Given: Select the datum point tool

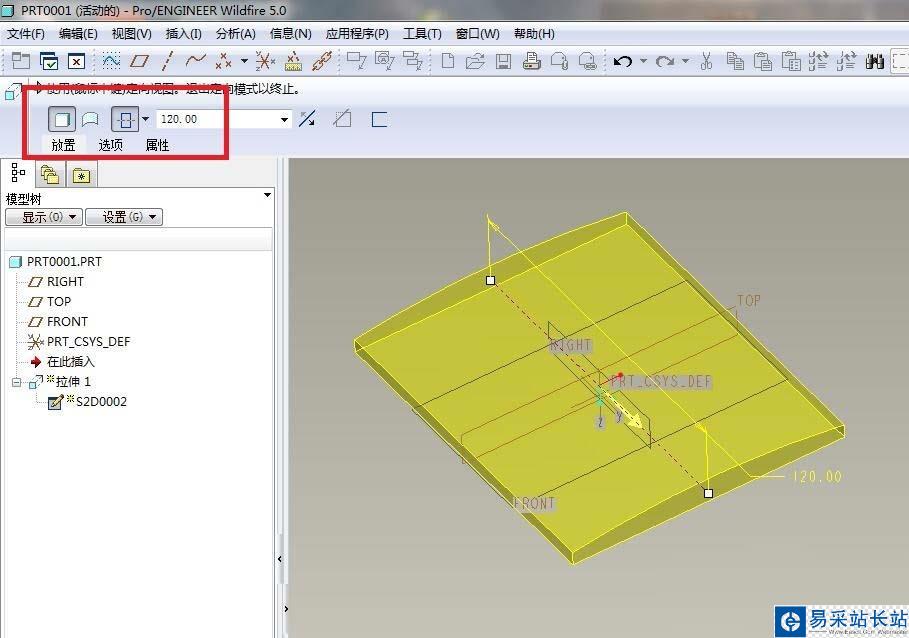Looking at the screenshot, I should 223,60.
